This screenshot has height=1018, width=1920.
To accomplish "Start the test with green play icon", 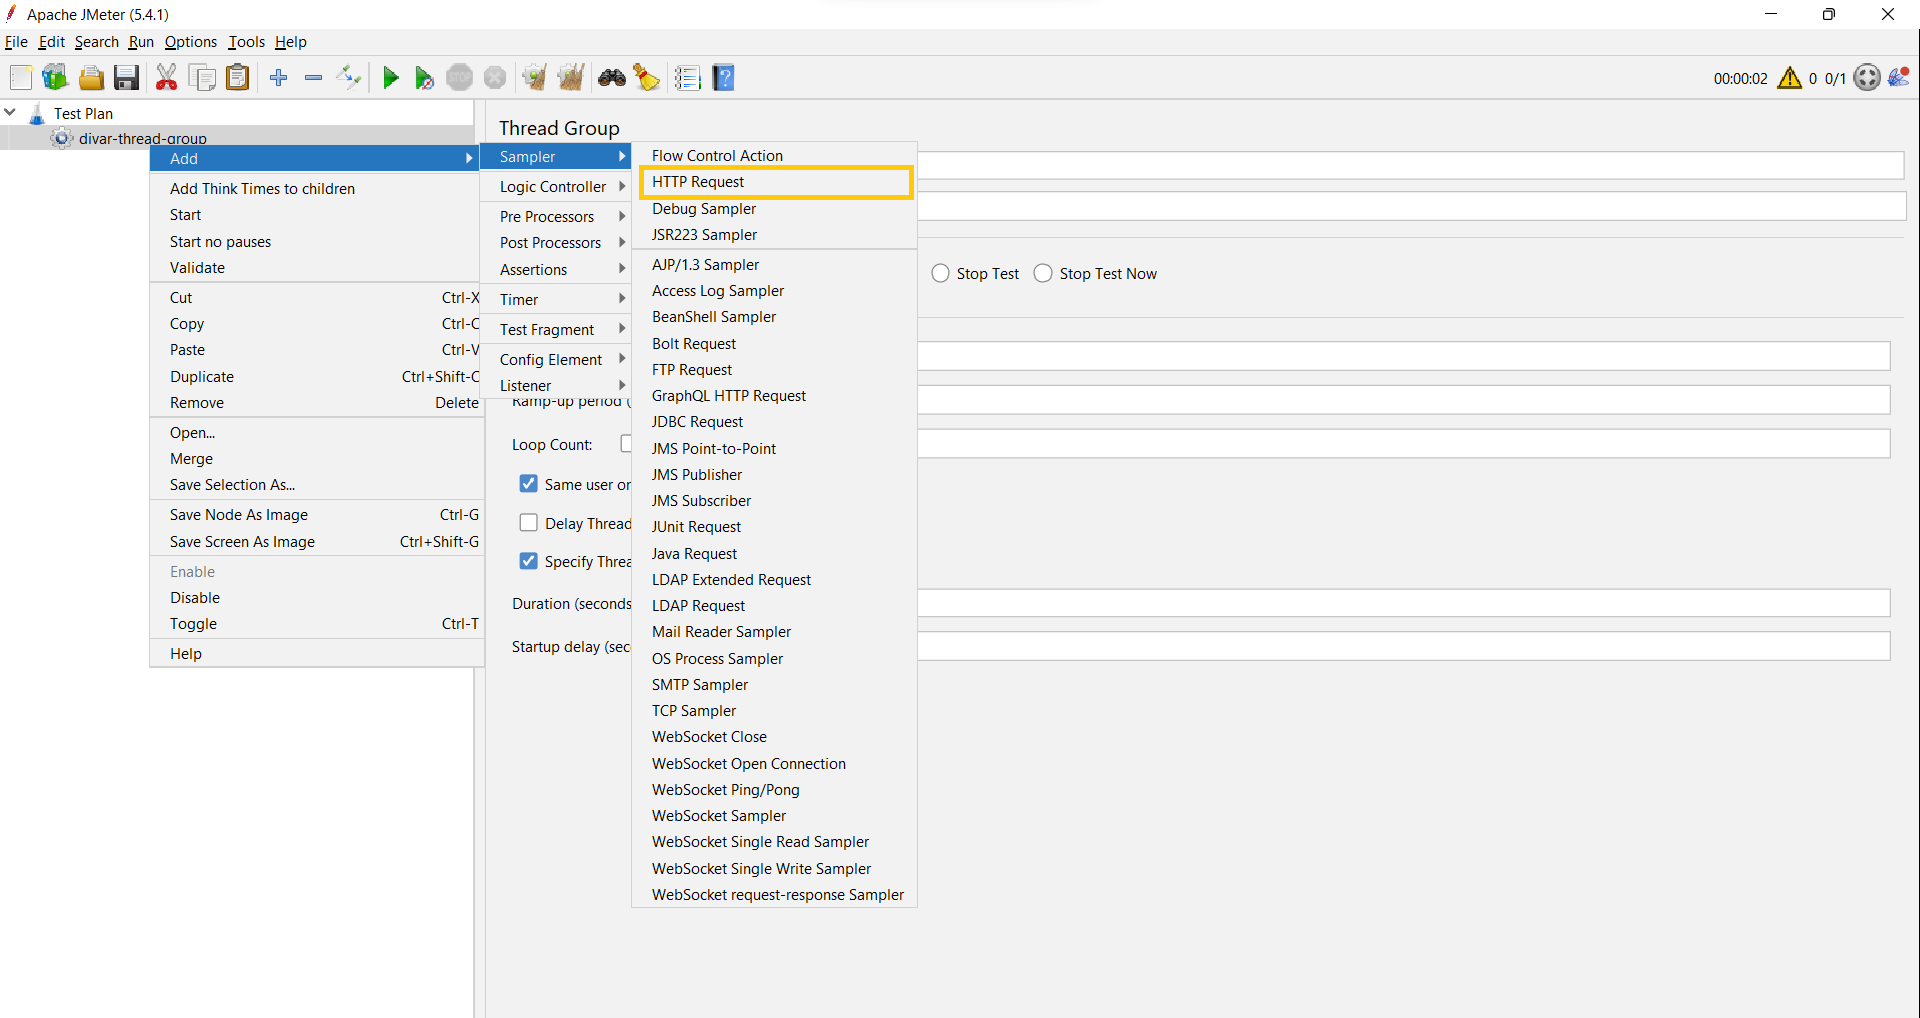I will [x=391, y=78].
